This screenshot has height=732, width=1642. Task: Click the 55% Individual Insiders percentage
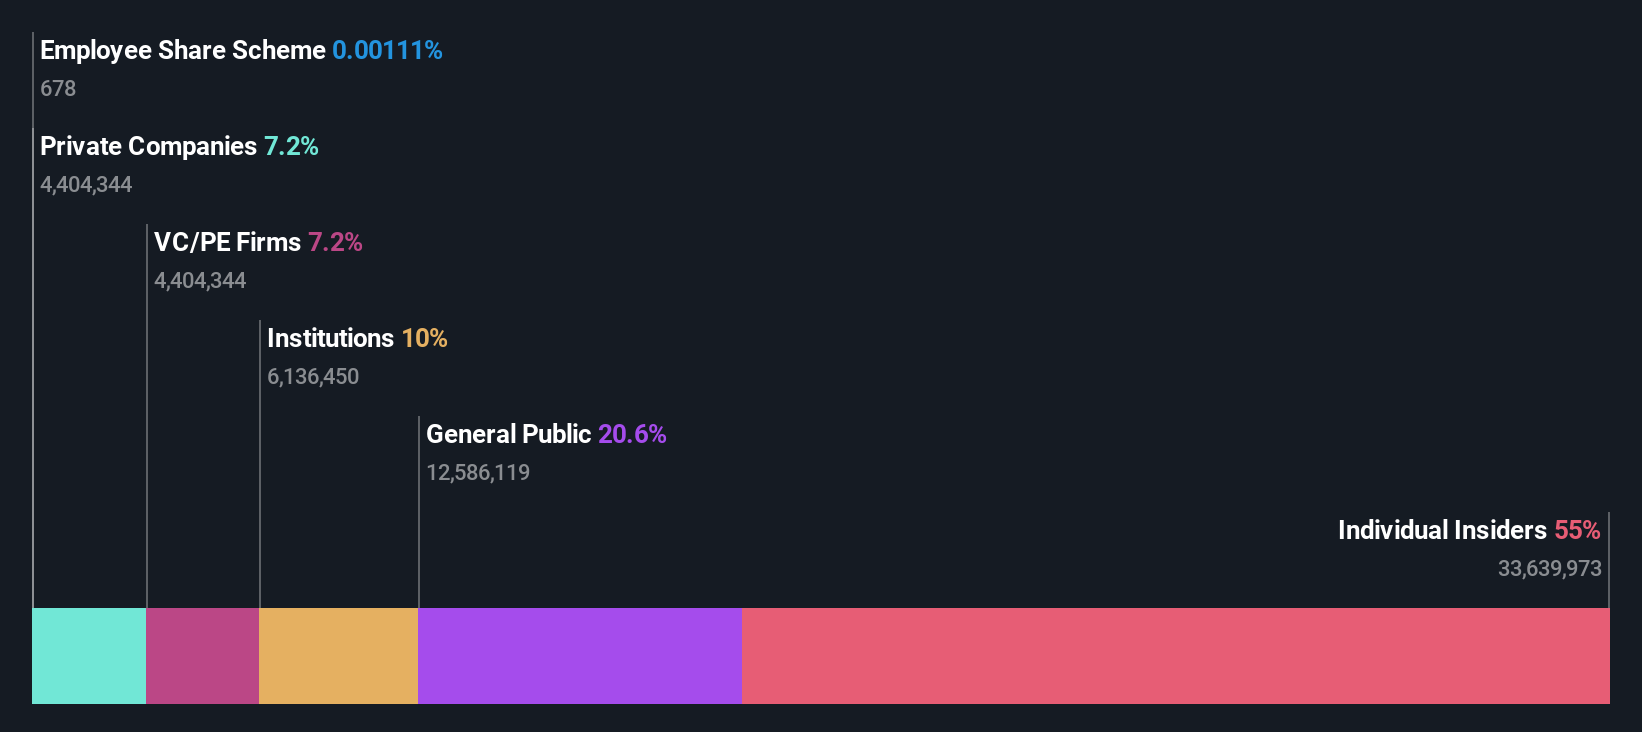[1577, 530]
